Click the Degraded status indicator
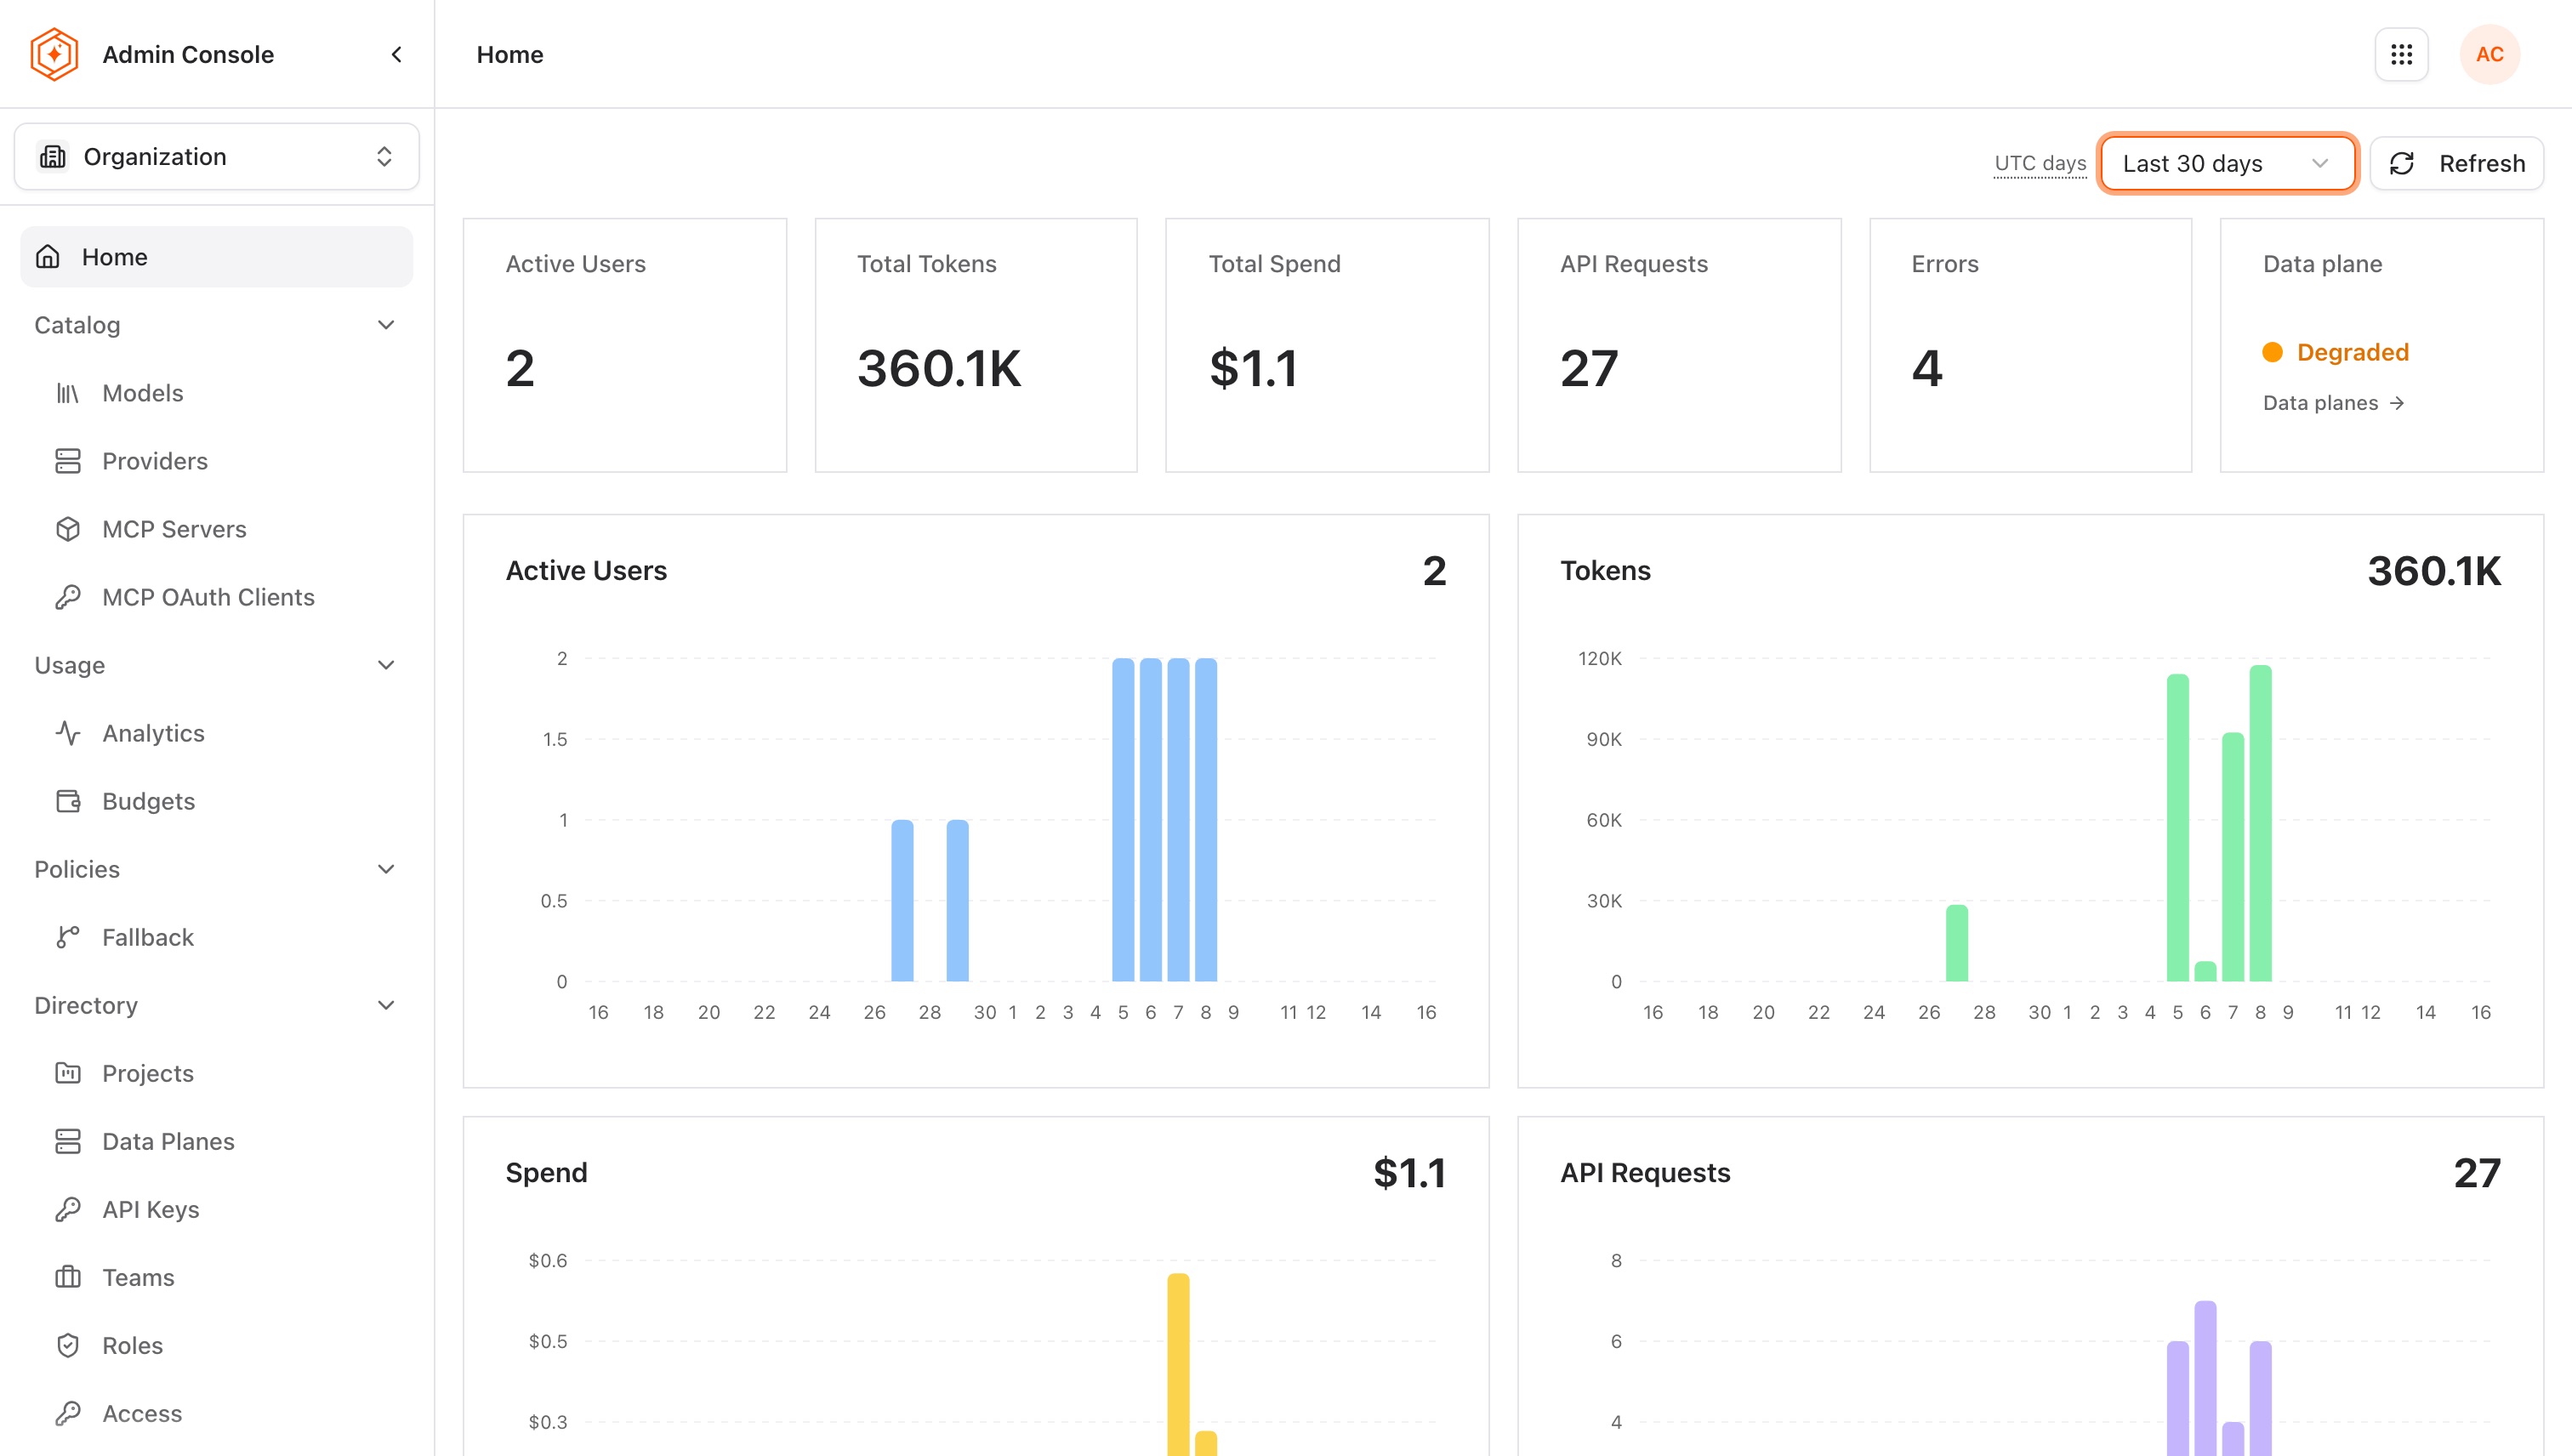The image size is (2572, 1456). [x=2335, y=352]
